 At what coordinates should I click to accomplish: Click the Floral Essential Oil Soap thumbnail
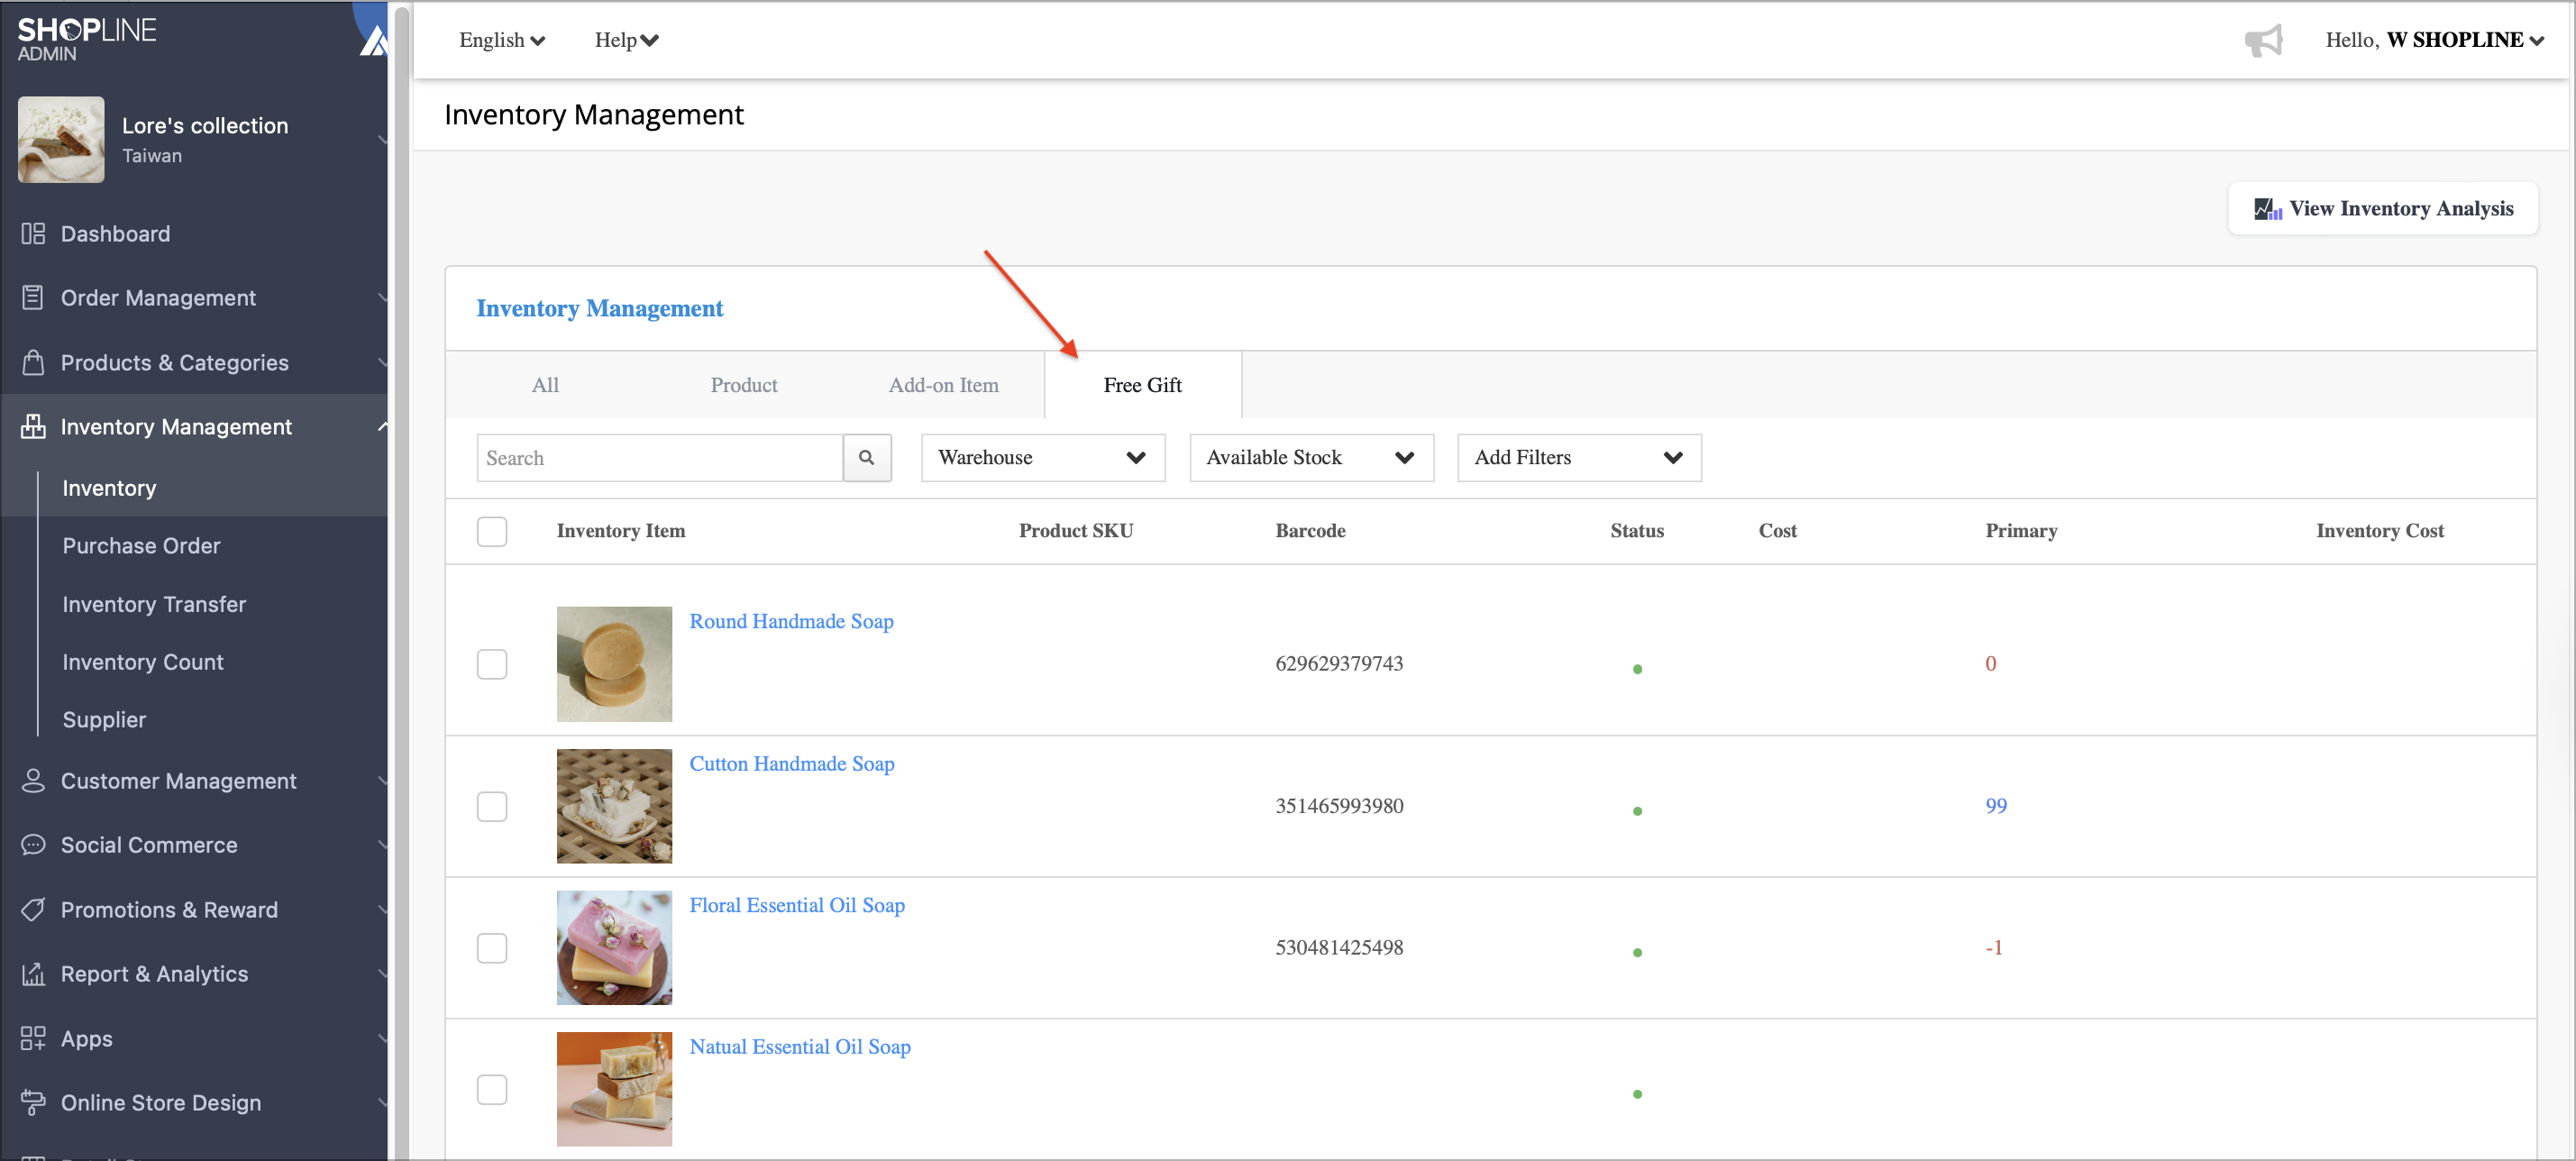(x=614, y=947)
